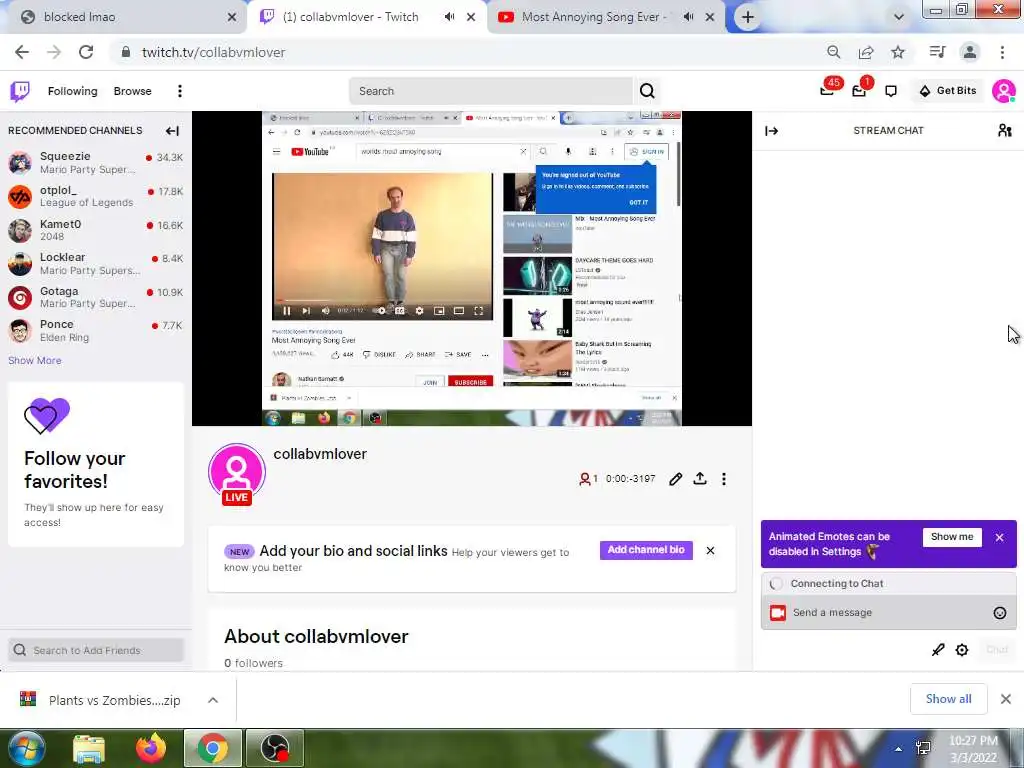Click the moderator sword icon in chat
The width and height of the screenshot is (1024, 768).
tap(938, 650)
